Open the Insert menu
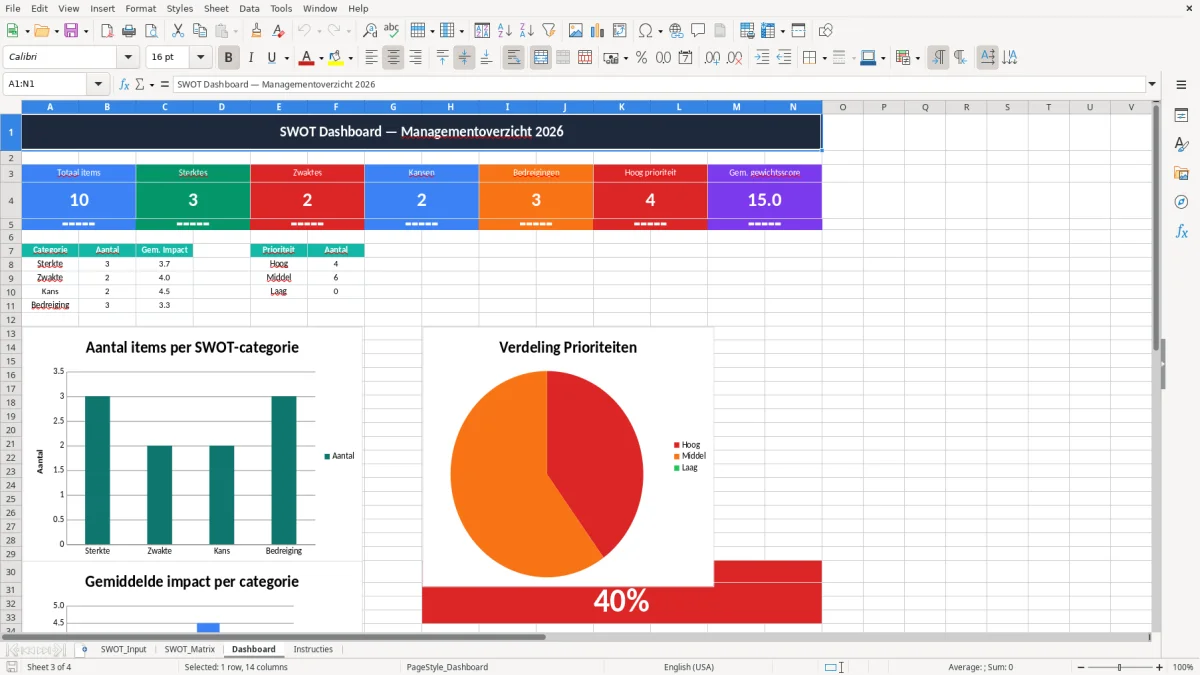The width and height of the screenshot is (1200, 675). (102, 8)
